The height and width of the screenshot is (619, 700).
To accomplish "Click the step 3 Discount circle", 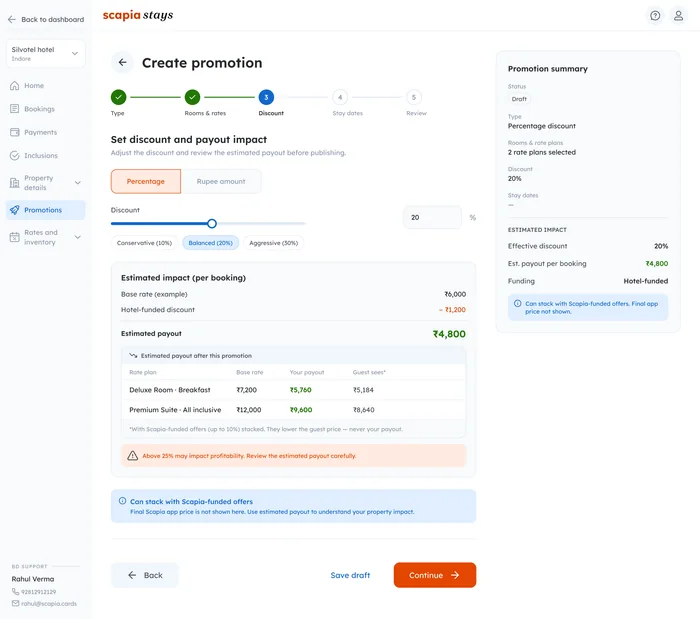I will click(x=266, y=97).
